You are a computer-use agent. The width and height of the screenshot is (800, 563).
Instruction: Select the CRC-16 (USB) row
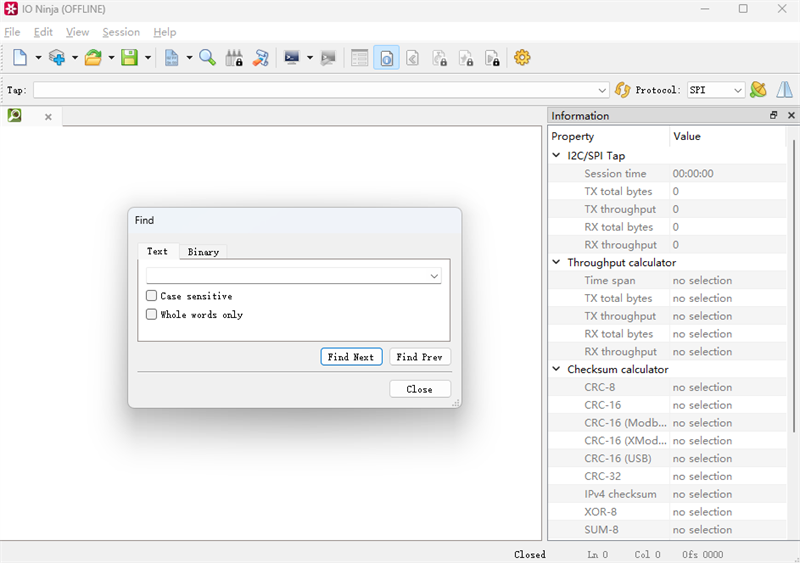(667, 458)
